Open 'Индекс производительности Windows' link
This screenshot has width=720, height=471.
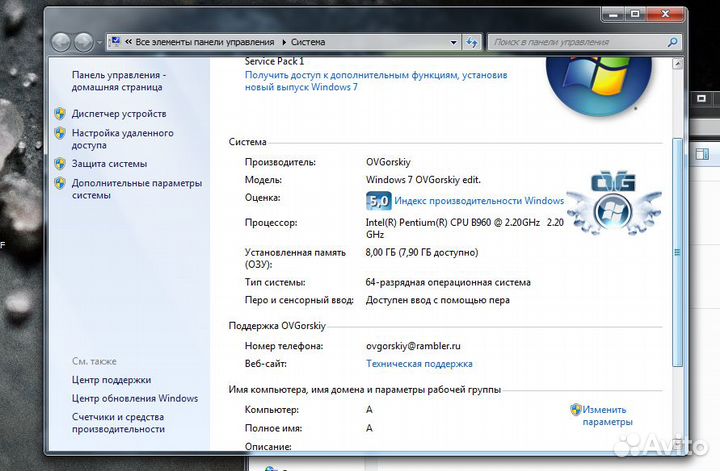(479, 201)
